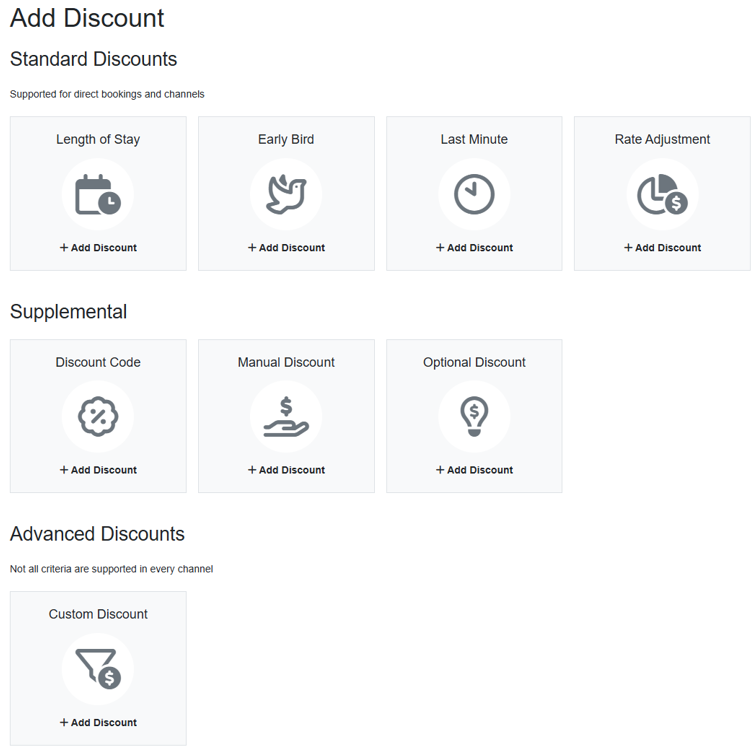
Task: Add an Optional Discount
Action: 474,470
